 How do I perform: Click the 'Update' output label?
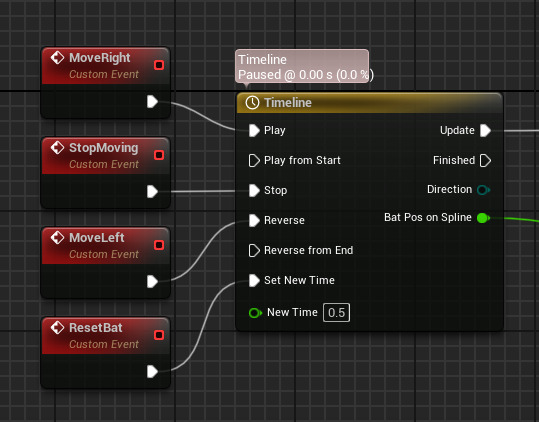point(457,131)
